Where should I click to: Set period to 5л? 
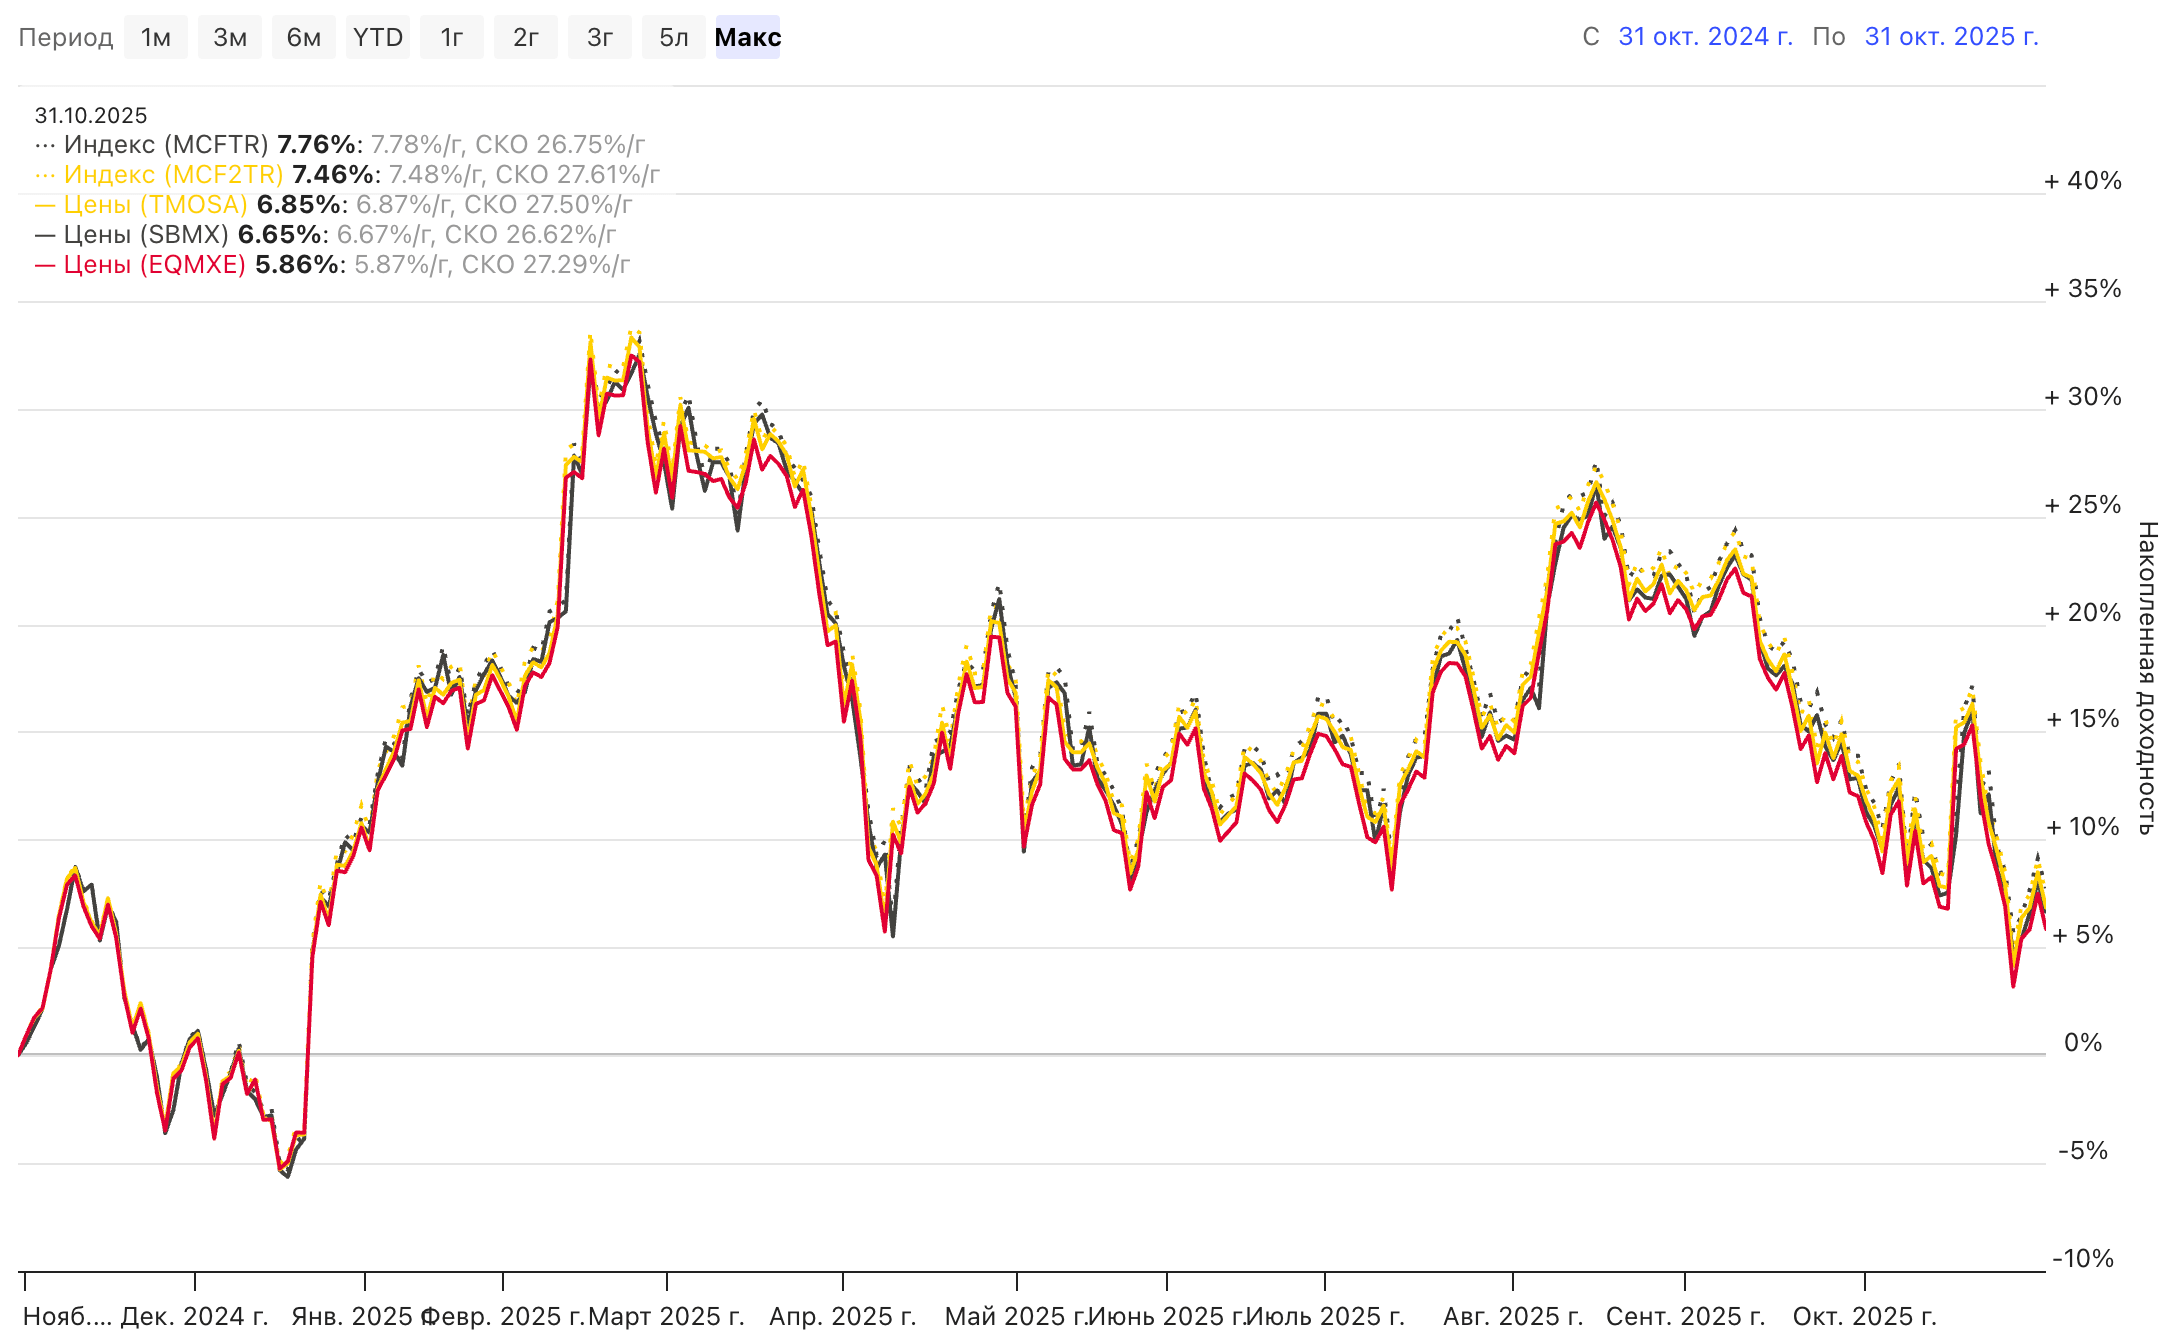click(673, 38)
